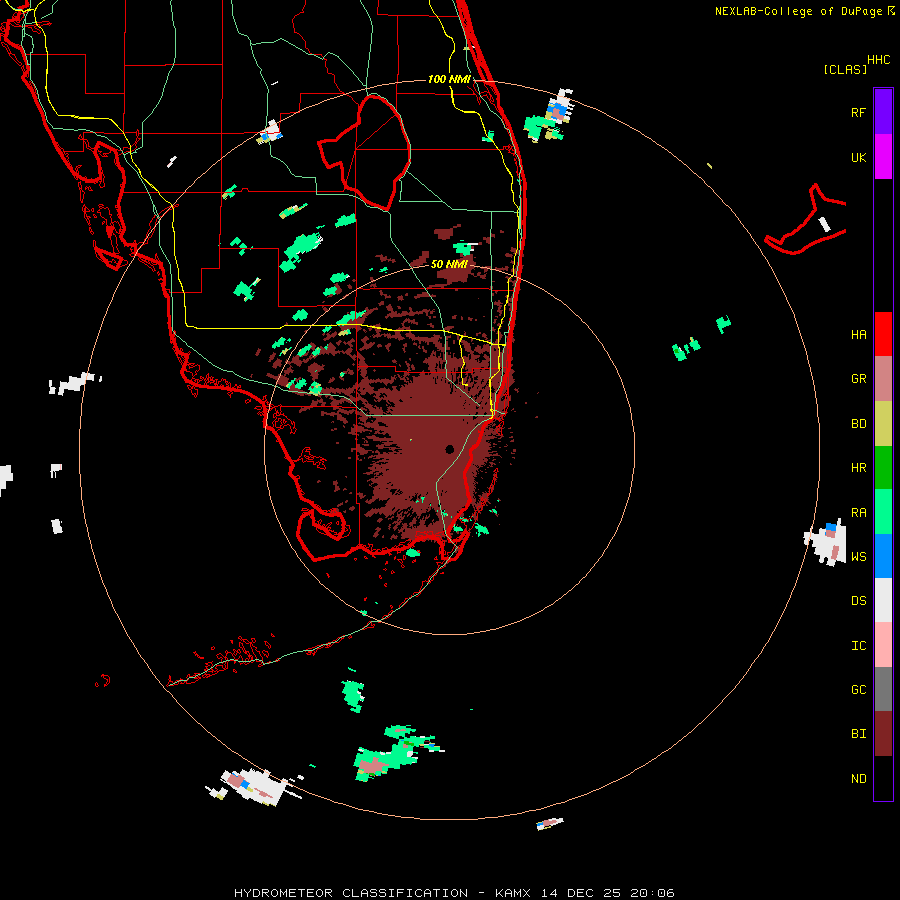Click the RA legend label

click(858, 513)
